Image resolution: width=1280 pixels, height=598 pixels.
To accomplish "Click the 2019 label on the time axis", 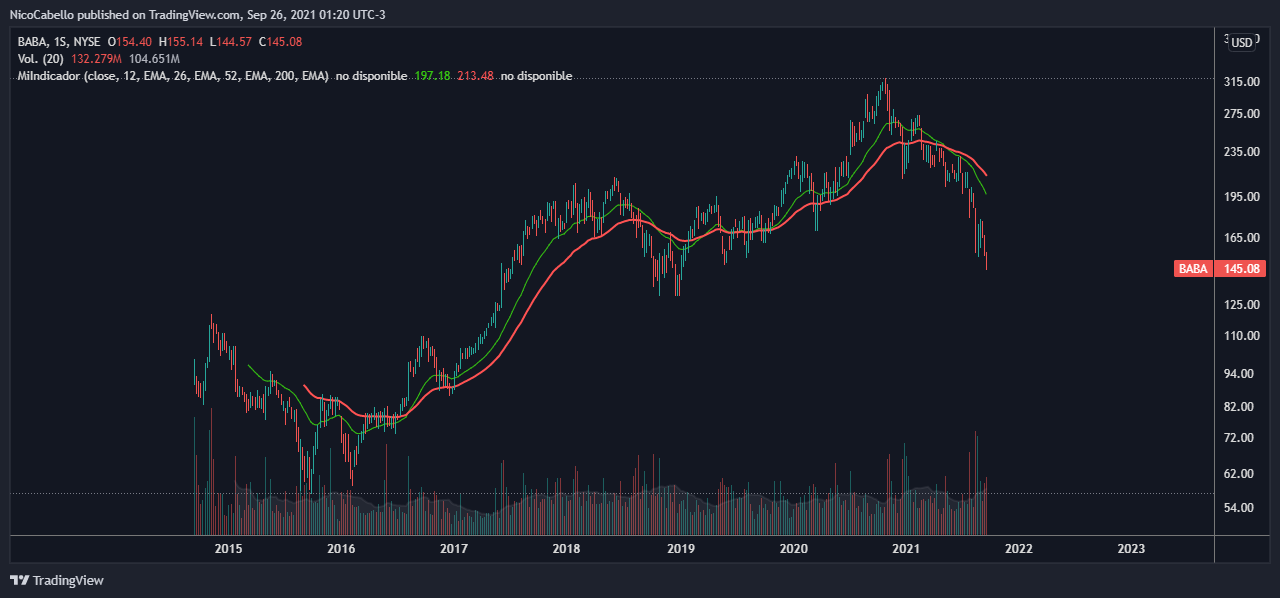I will [x=680, y=549].
